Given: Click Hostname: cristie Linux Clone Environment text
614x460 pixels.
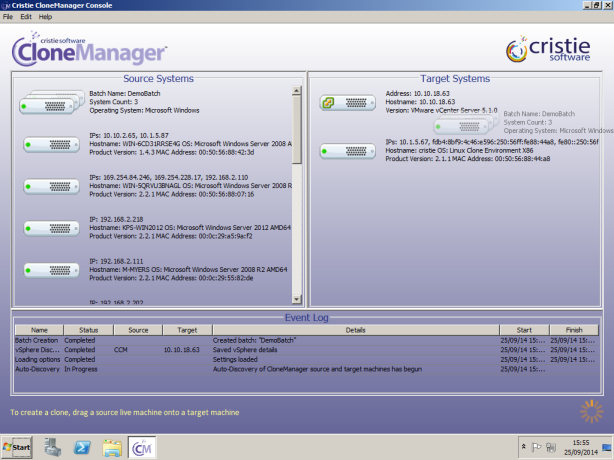Looking at the screenshot, I should coord(459,150).
